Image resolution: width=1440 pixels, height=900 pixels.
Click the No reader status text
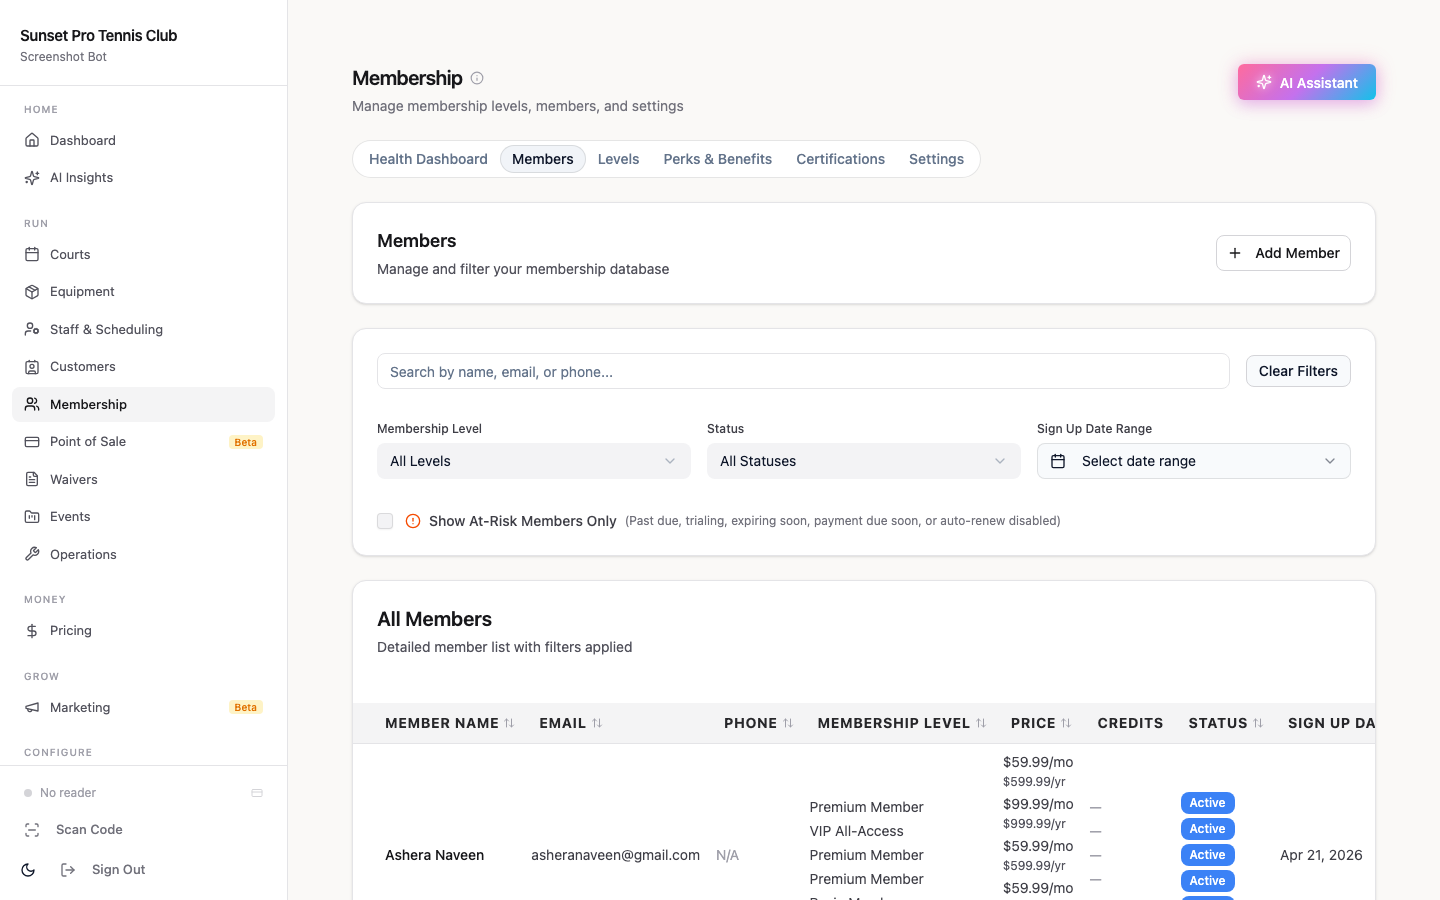[68, 793]
